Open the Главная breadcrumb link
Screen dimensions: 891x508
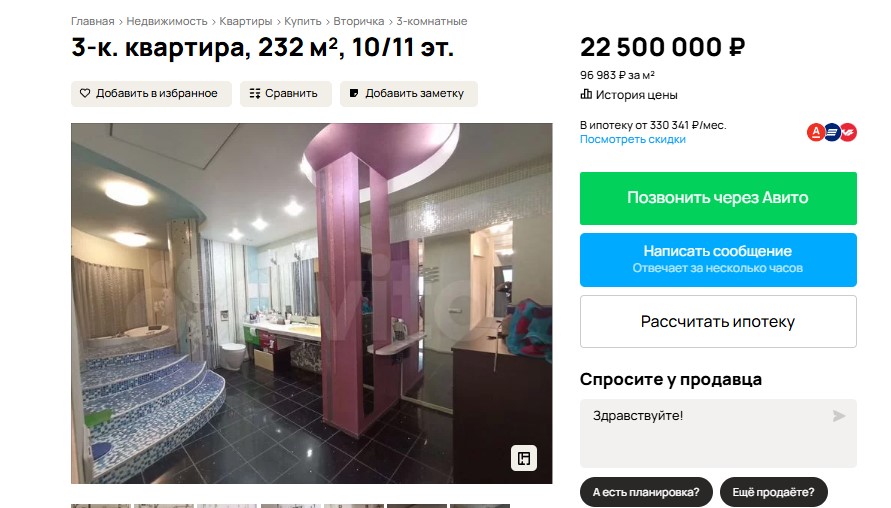tap(93, 21)
